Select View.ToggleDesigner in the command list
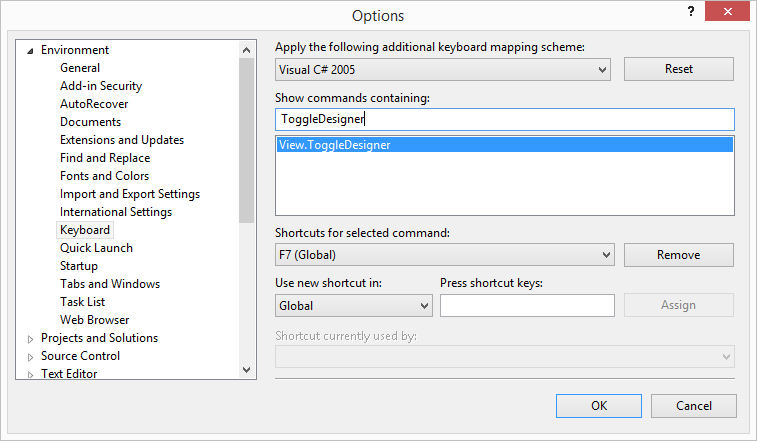 pos(335,145)
